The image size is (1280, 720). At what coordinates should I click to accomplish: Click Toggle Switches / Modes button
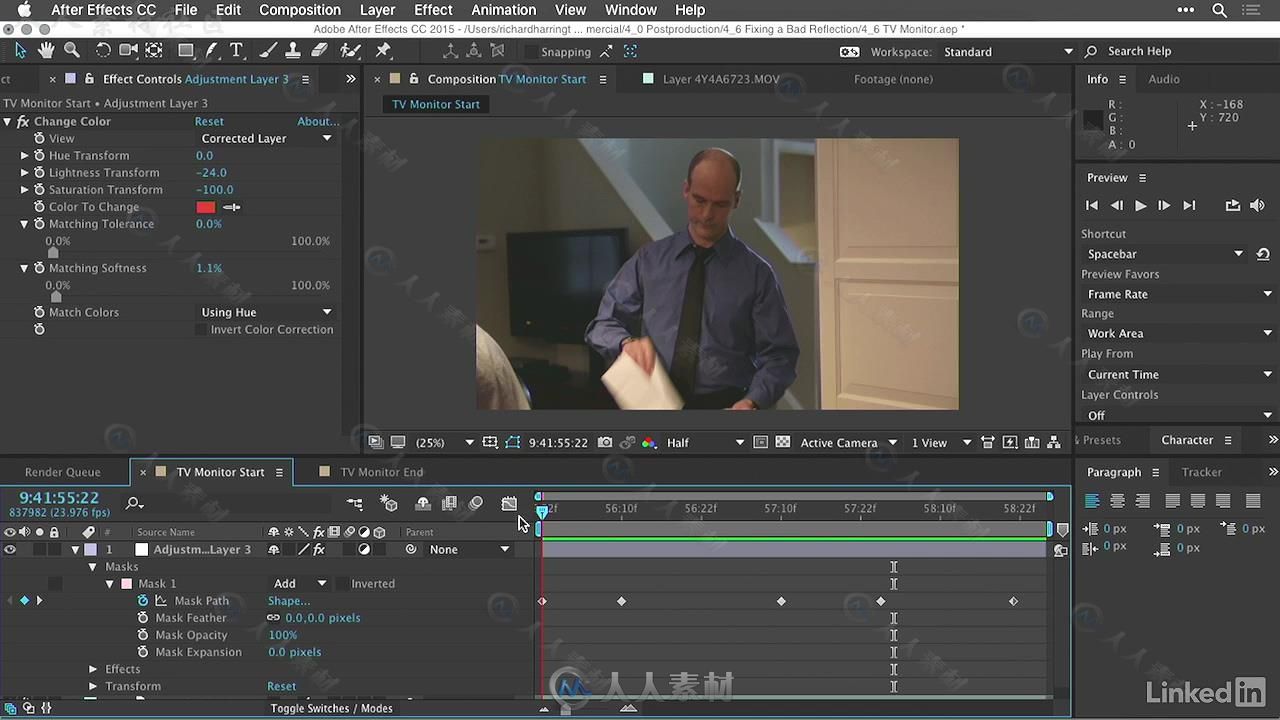(x=331, y=708)
